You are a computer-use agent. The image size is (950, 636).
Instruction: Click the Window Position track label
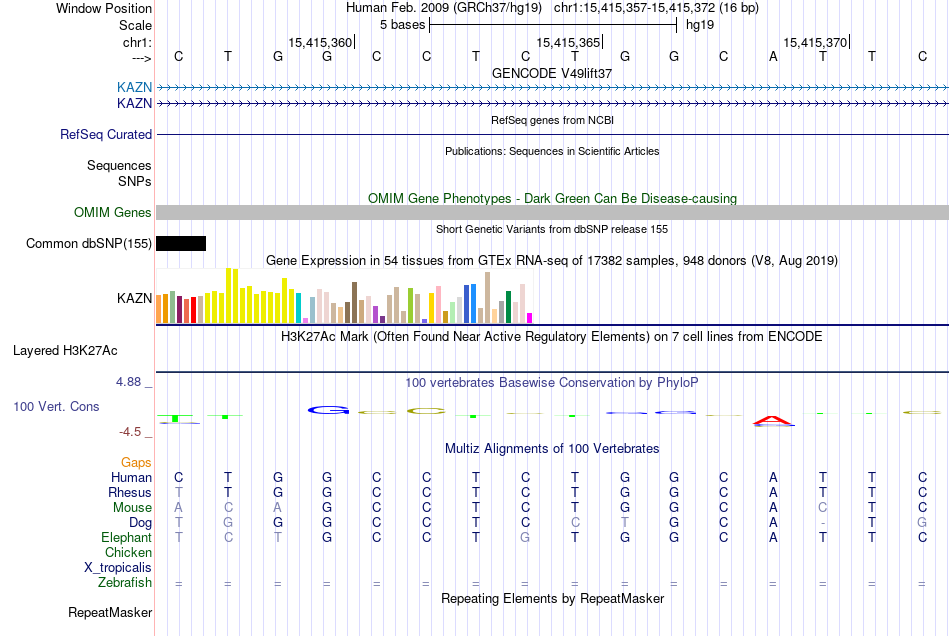pos(104,8)
